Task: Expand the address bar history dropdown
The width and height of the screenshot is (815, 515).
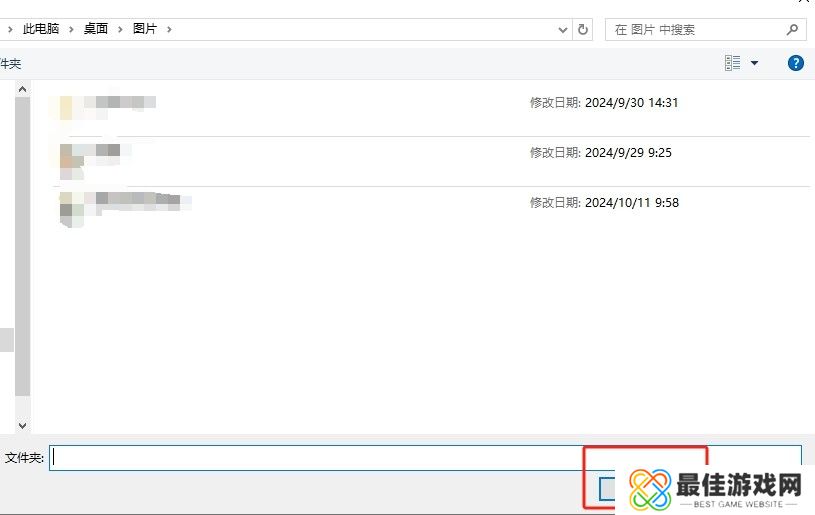Action: coord(563,29)
